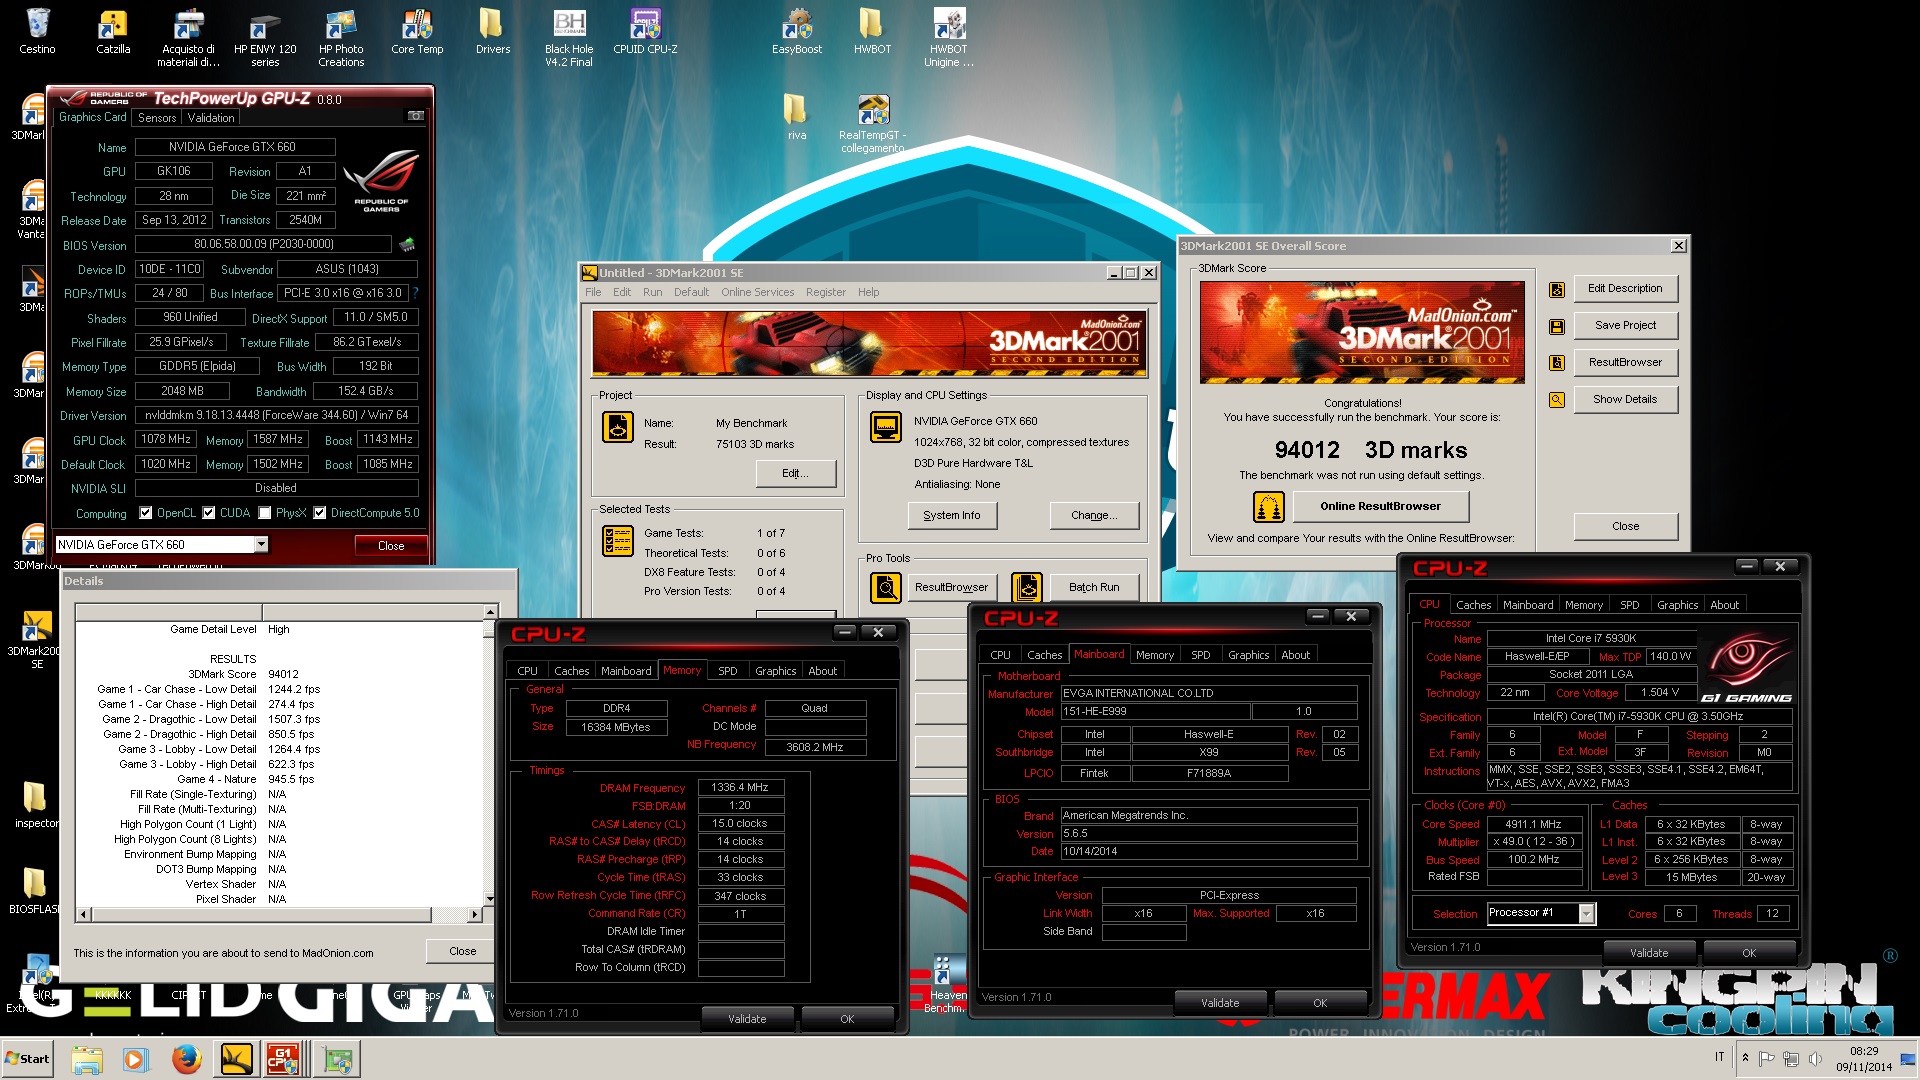Click the DRAM Frequency value 1336.4 MHz

pos(740,788)
